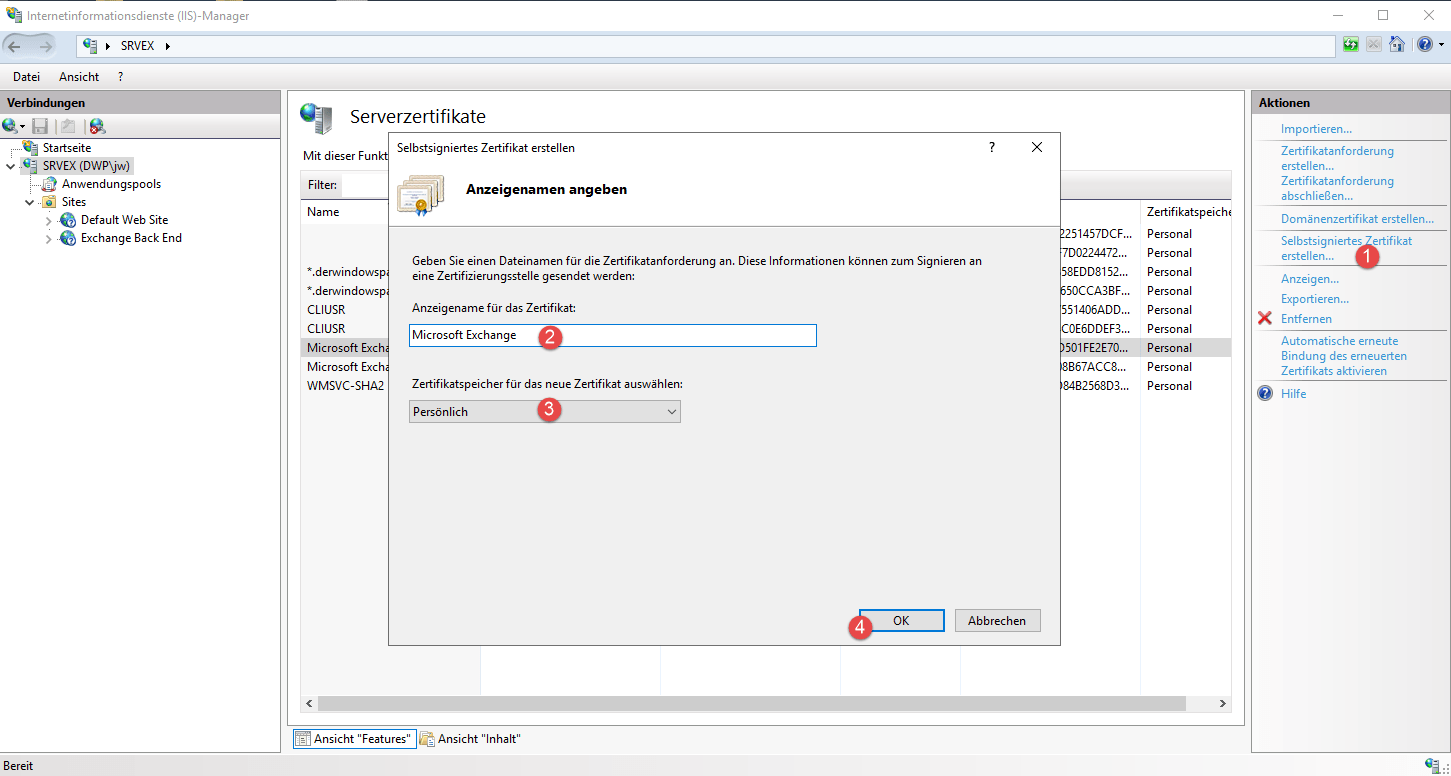Viewport: 1451px width, 776px height.
Task: Click the home icon in the address bar
Action: [1397, 45]
